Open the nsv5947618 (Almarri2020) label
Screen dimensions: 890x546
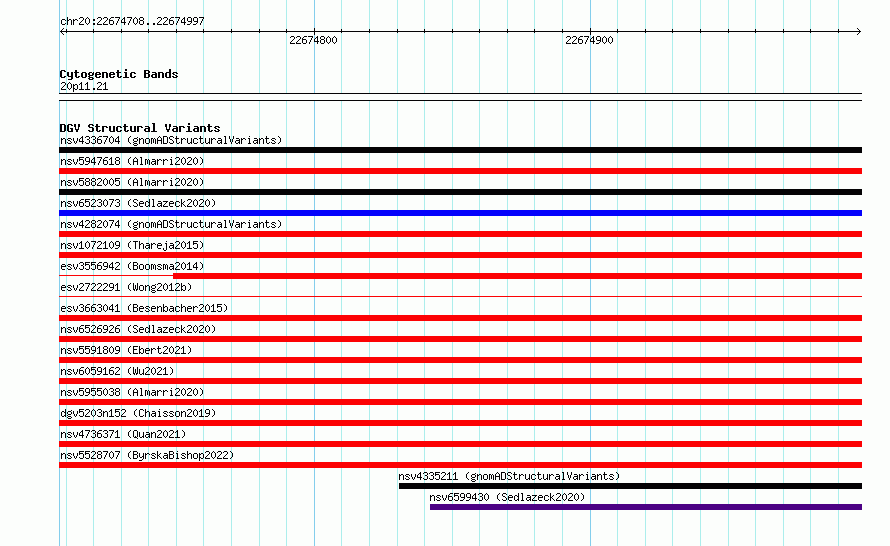(x=132, y=161)
